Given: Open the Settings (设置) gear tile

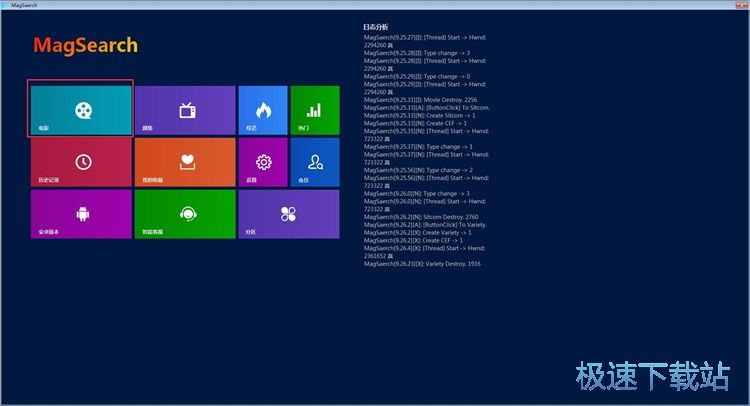Looking at the screenshot, I should coord(263,161).
